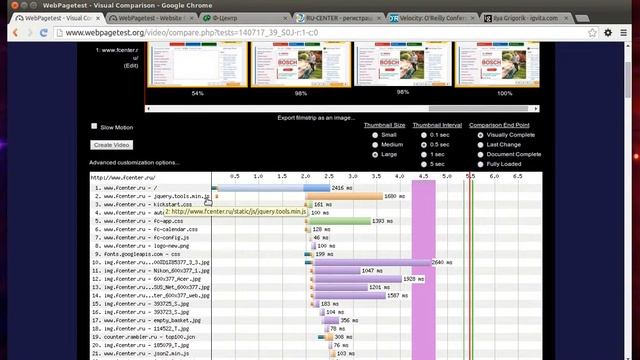
Task: Click the 2416 ms request bar
Action: 271,188
